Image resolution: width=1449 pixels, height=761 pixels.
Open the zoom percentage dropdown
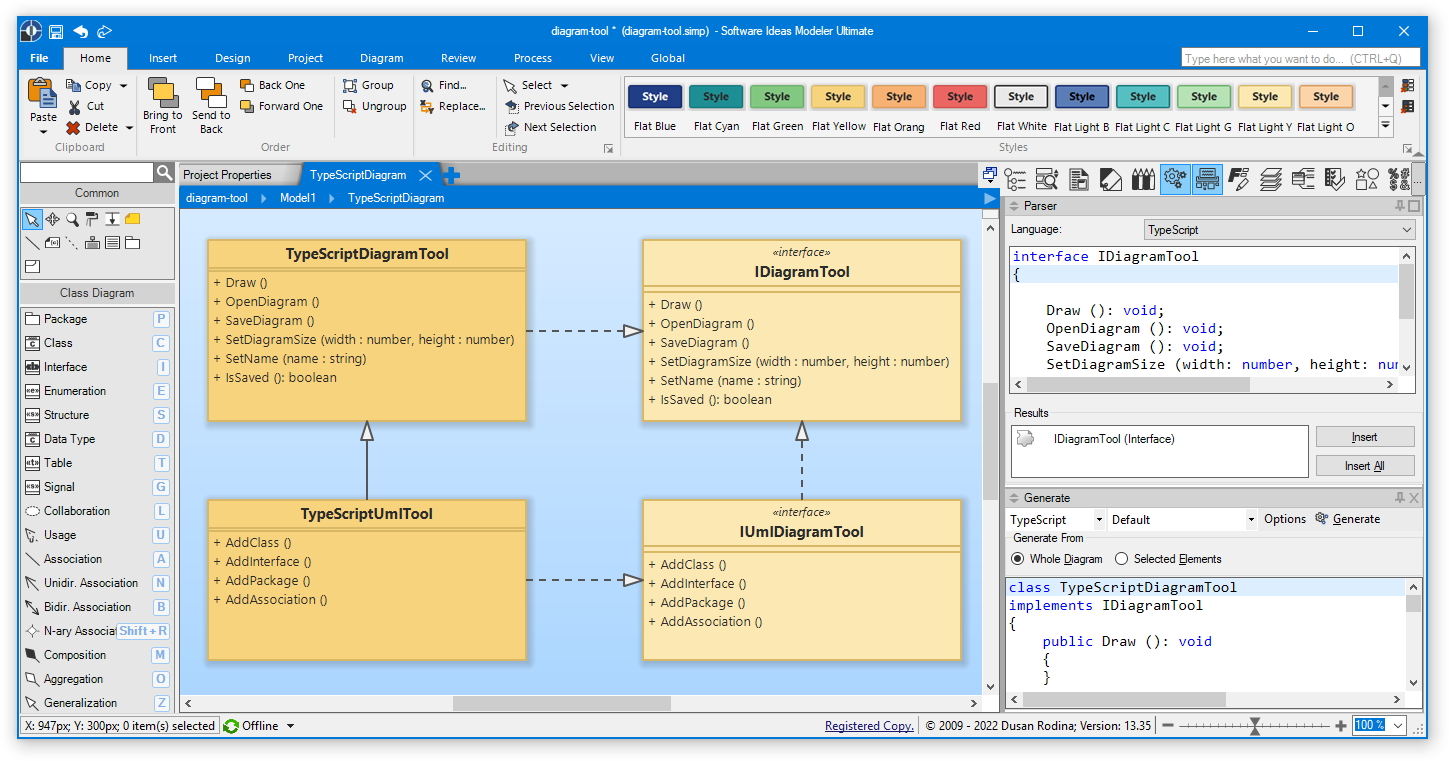(x=1397, y=726)
